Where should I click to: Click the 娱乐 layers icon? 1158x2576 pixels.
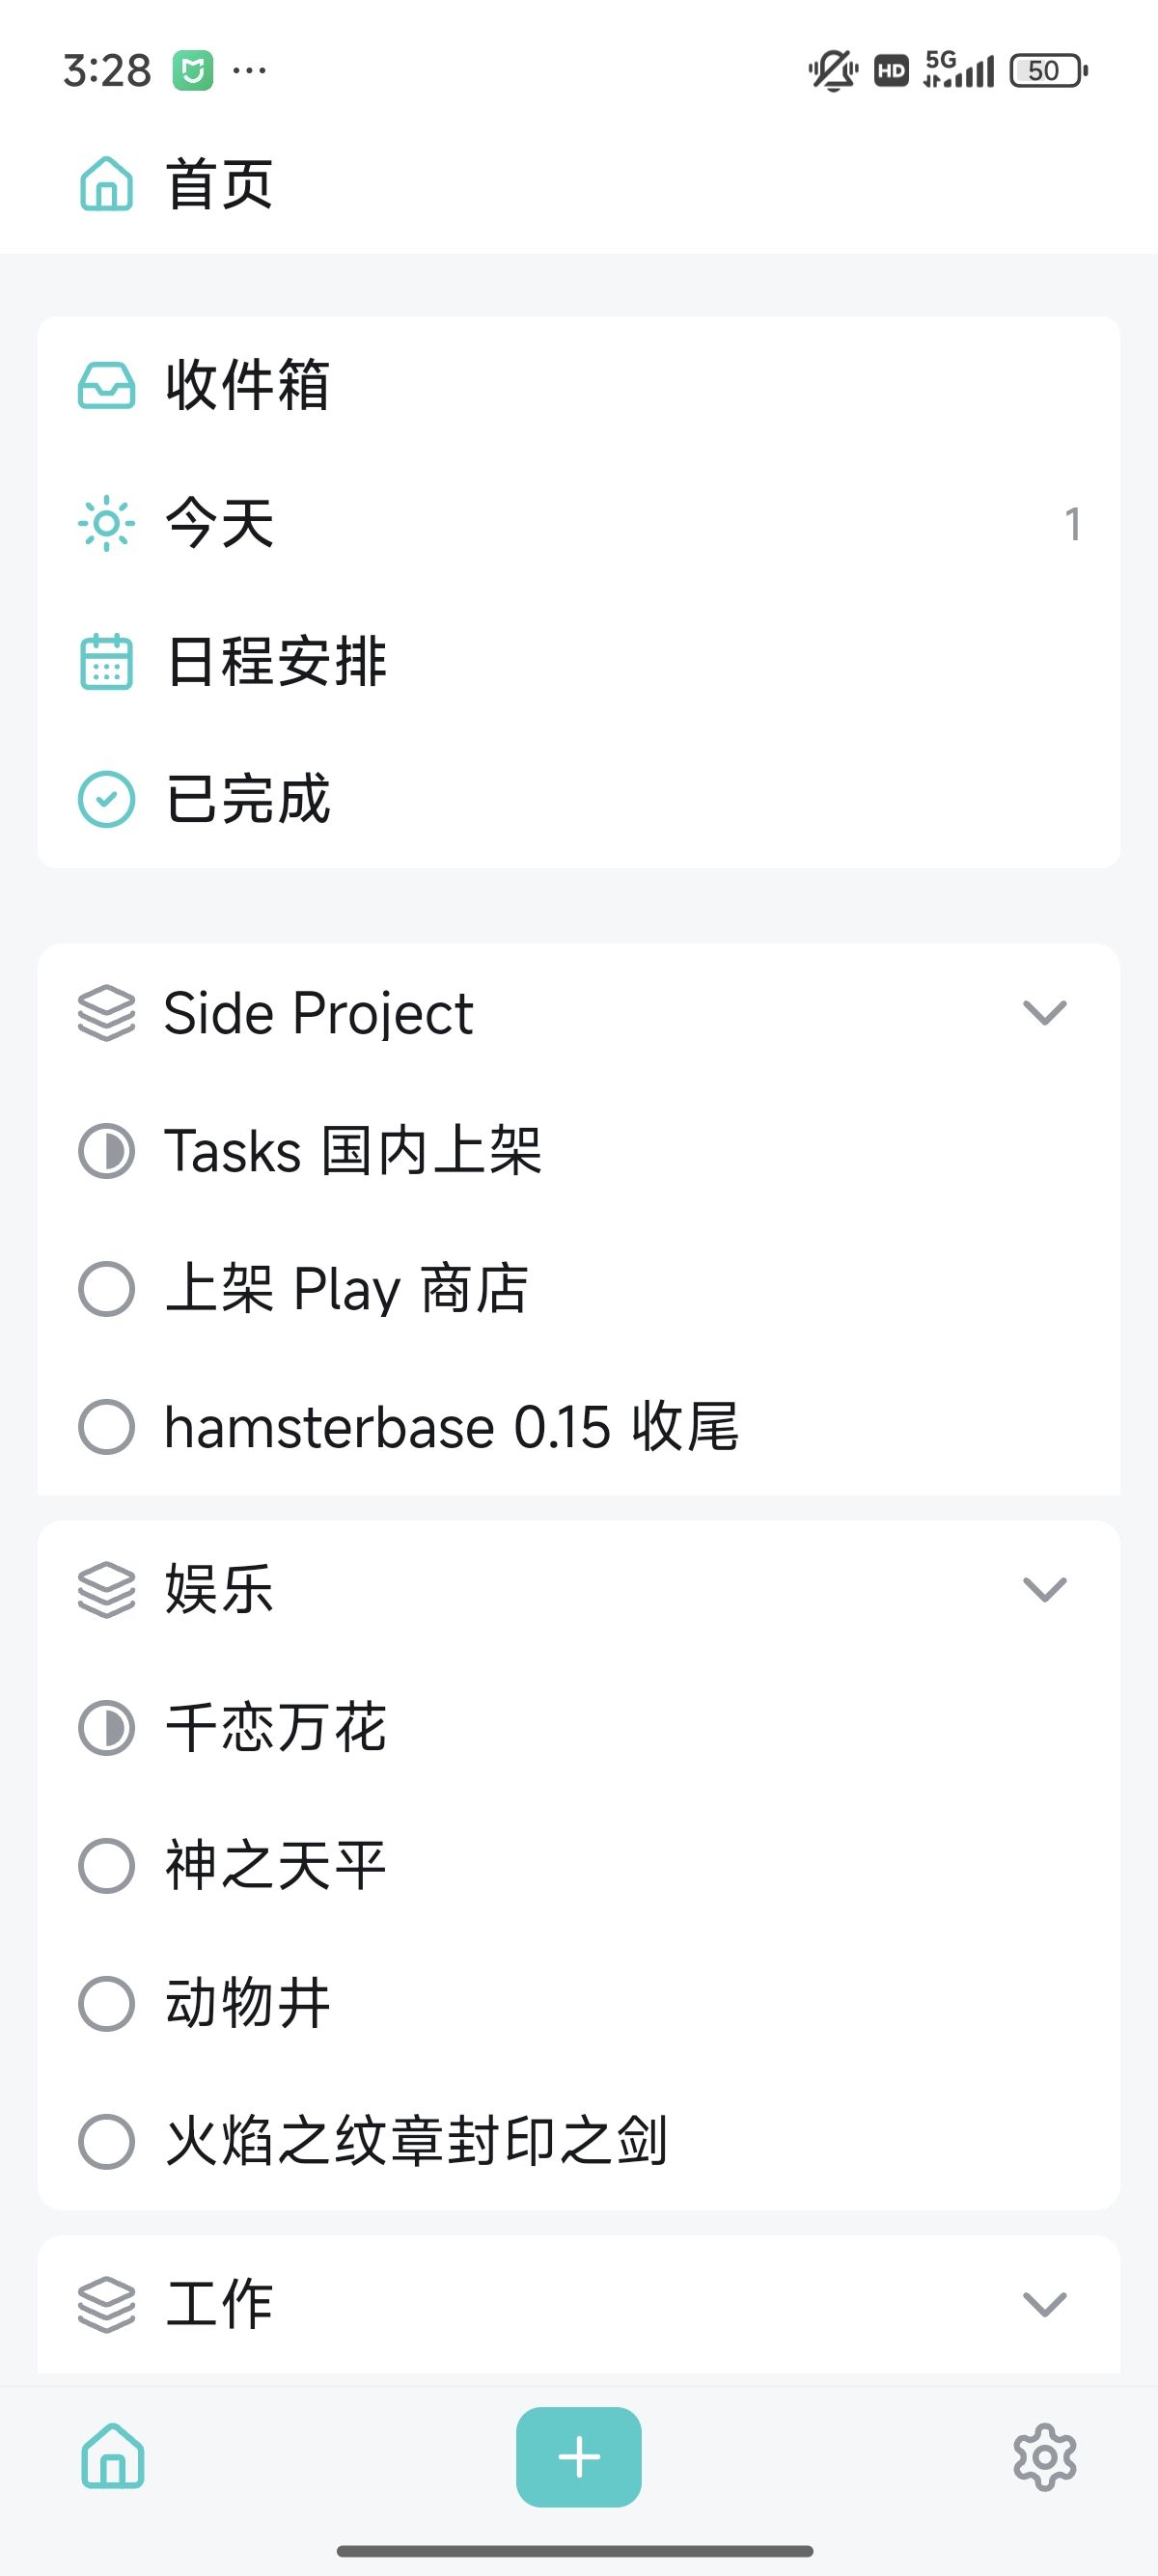(106, 1589)
